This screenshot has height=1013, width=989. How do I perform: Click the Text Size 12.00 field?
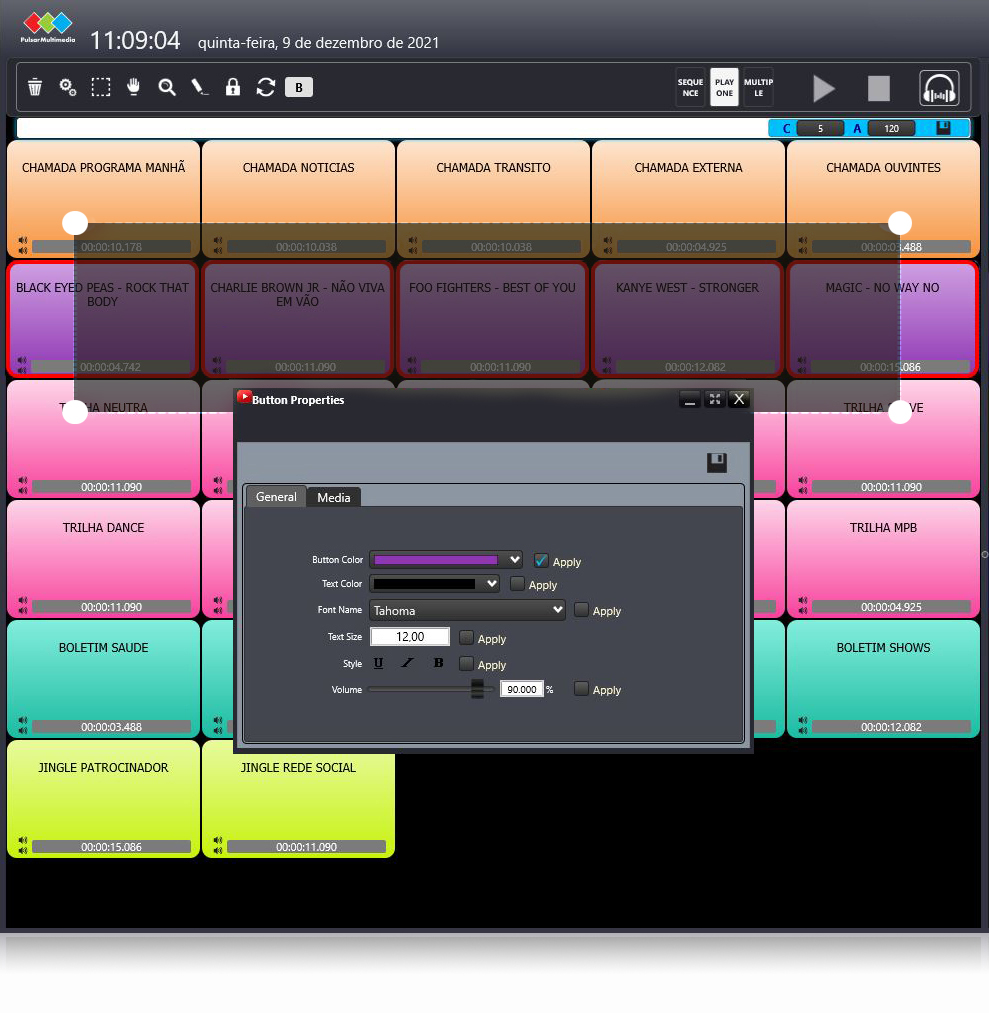[x=410, y=636]
